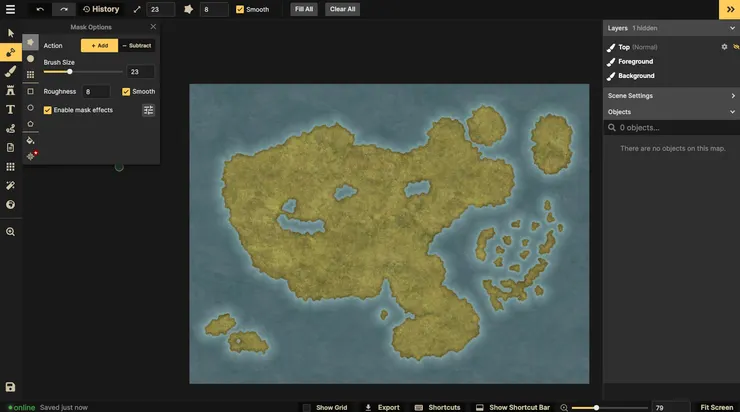The height and width of the screenshot is (412, 740).
Task: Select the Stamp castle tool
Action: 10,90
